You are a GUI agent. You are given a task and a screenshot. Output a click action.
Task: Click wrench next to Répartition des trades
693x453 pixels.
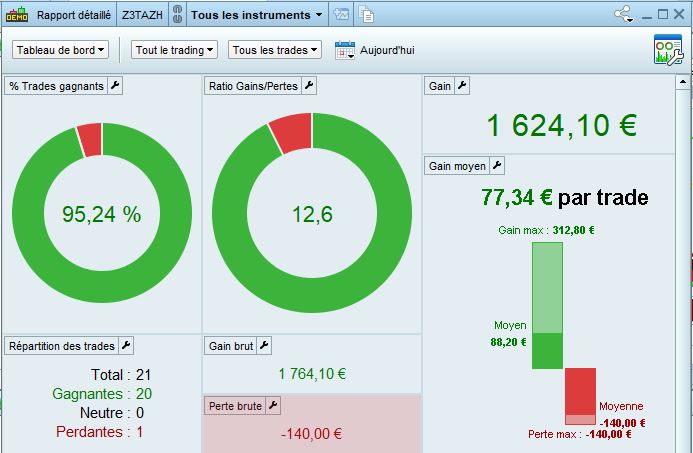(x=126, y=345)
